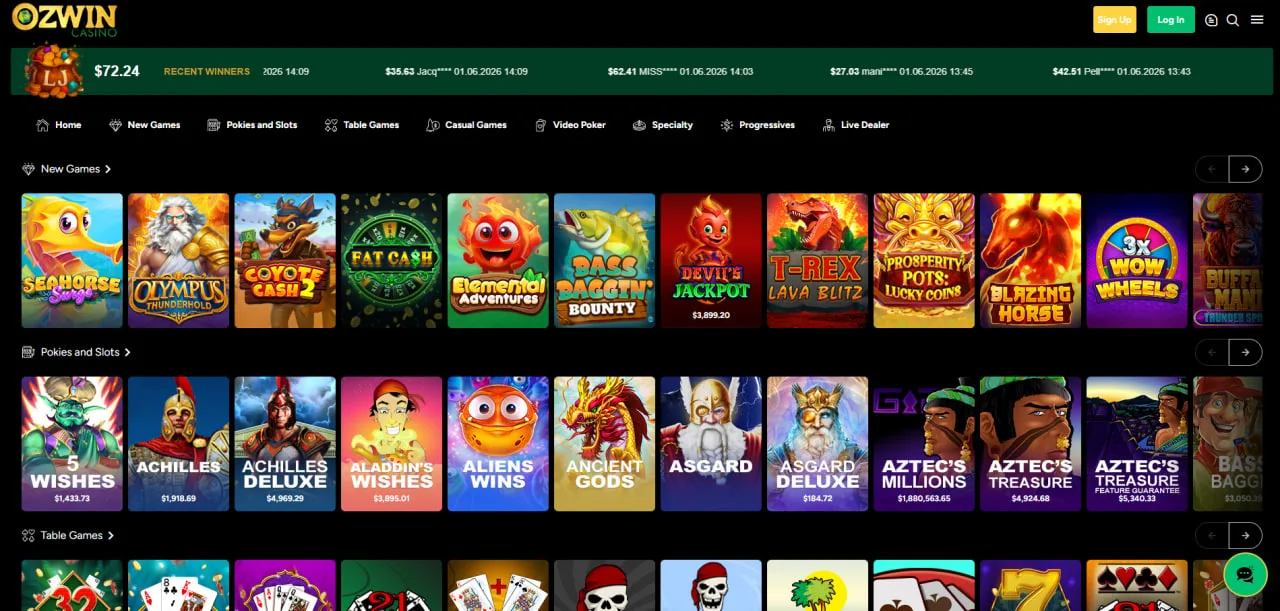1280x611 pixels.
Task: Open the Progressives menu item
Action: click(x=757, y=125)
